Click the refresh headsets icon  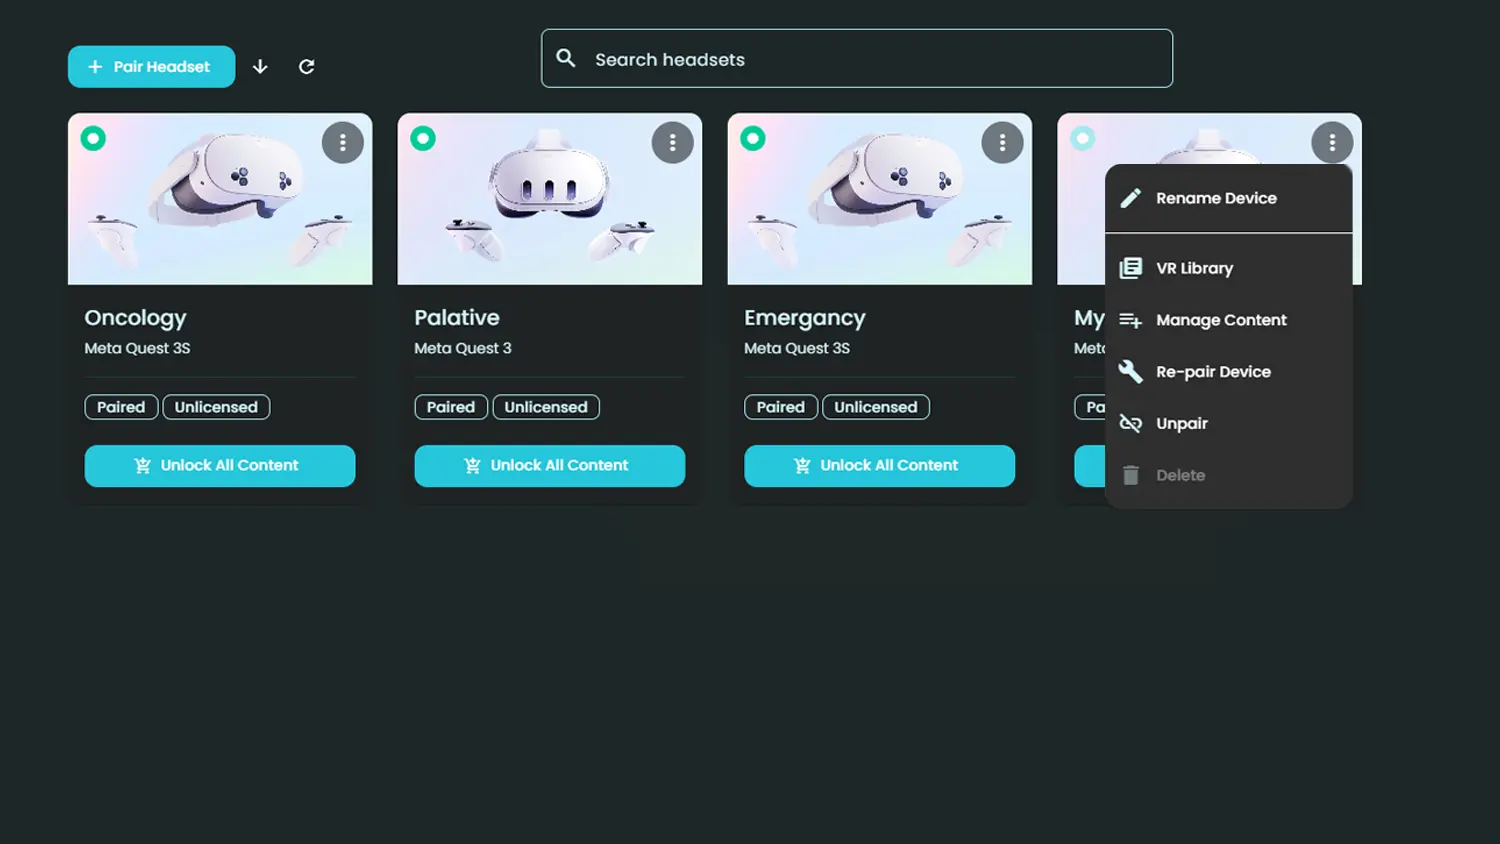click(x=307, y=67)
